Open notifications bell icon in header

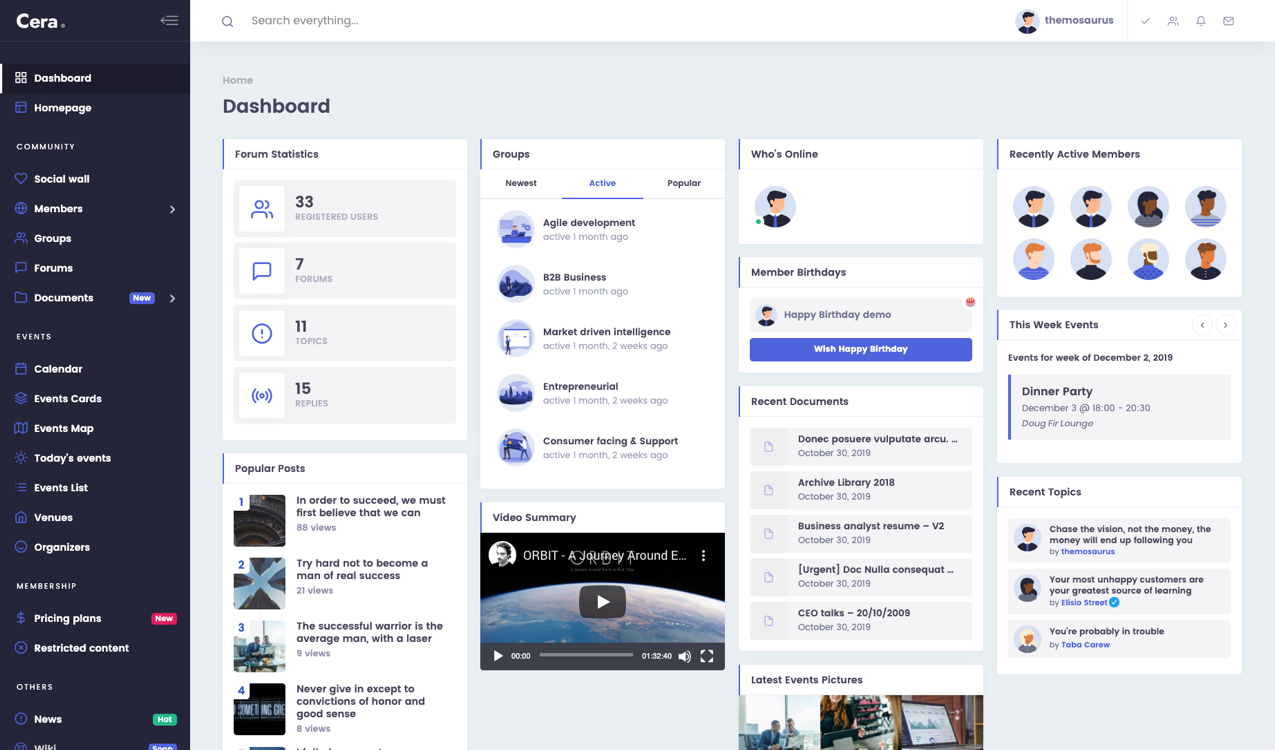[x=1201, y=21]
